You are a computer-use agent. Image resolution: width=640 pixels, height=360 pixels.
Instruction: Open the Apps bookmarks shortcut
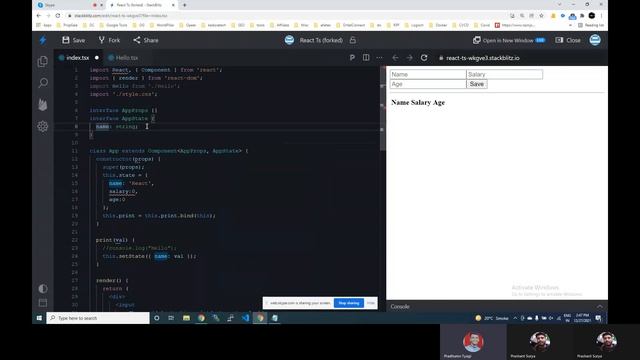click(x=44, y=25)
